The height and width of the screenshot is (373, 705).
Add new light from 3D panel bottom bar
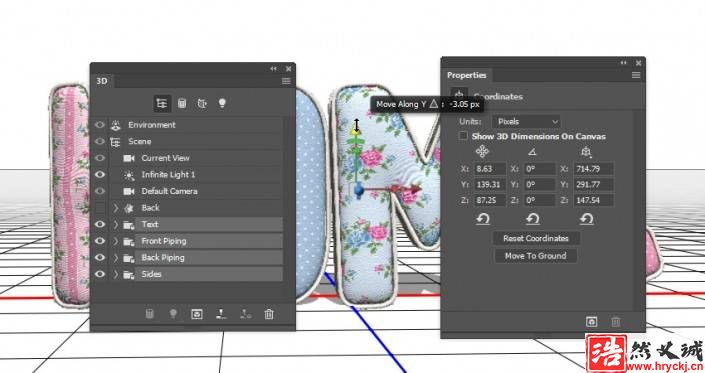173,314
